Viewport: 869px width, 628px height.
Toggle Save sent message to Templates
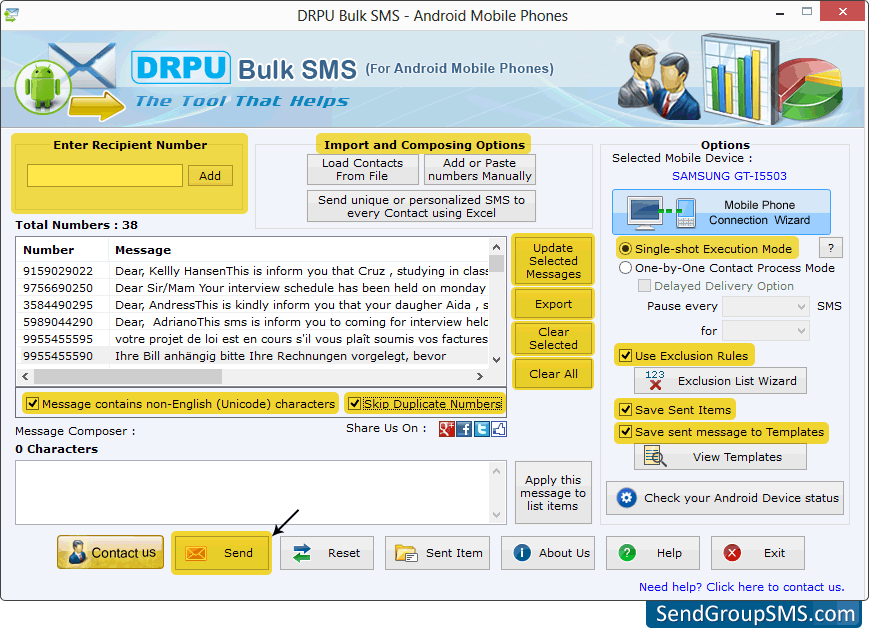(625, 432)
